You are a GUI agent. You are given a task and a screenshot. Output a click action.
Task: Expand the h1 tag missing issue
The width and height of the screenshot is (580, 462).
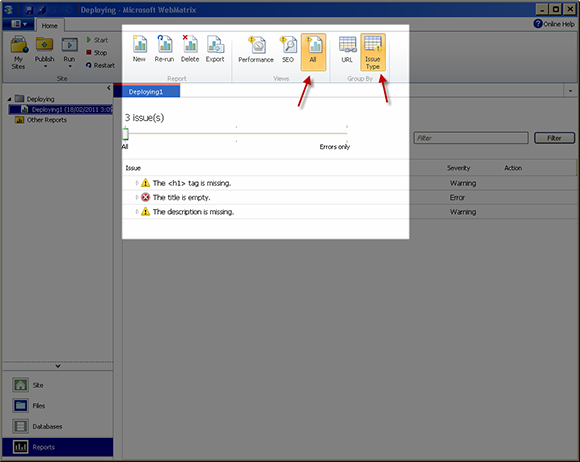[137, 183]
